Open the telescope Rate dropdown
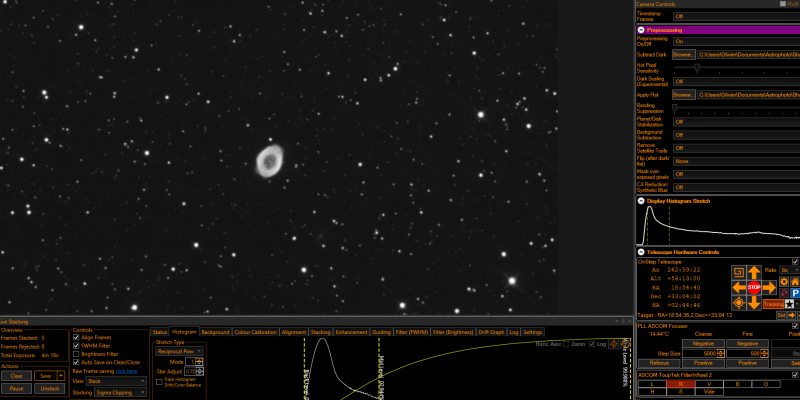The width and height of the screenshot is (800, 400). (790, 270)
